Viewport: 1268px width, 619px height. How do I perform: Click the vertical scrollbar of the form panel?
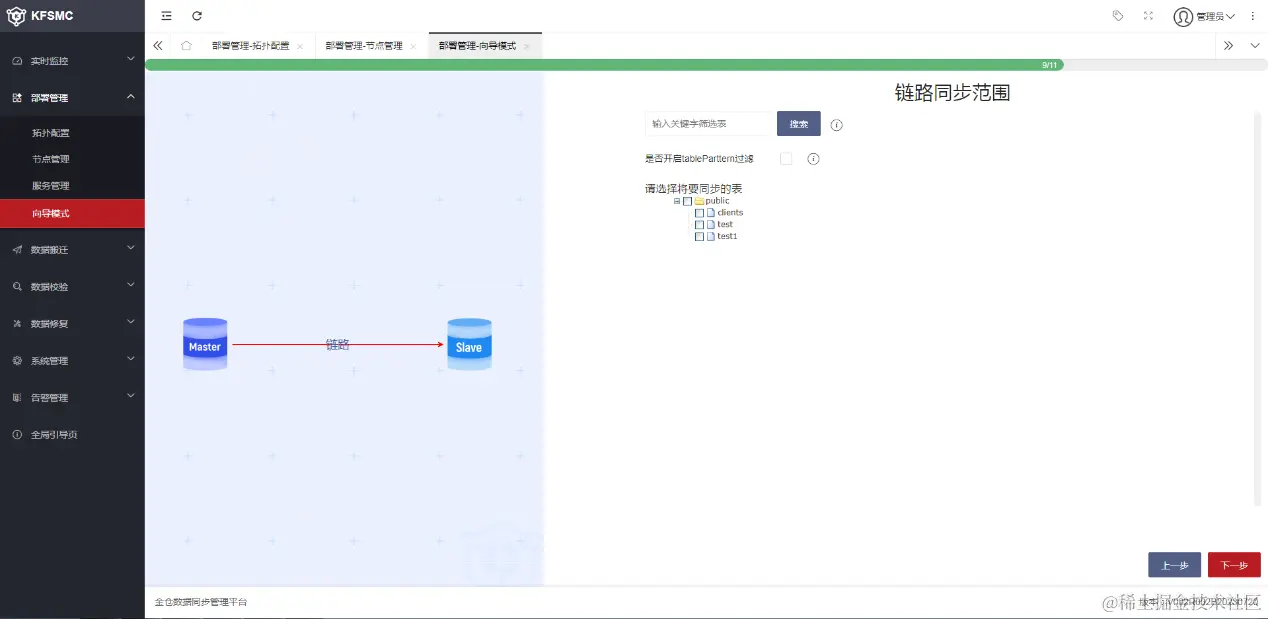(1258, 308)
